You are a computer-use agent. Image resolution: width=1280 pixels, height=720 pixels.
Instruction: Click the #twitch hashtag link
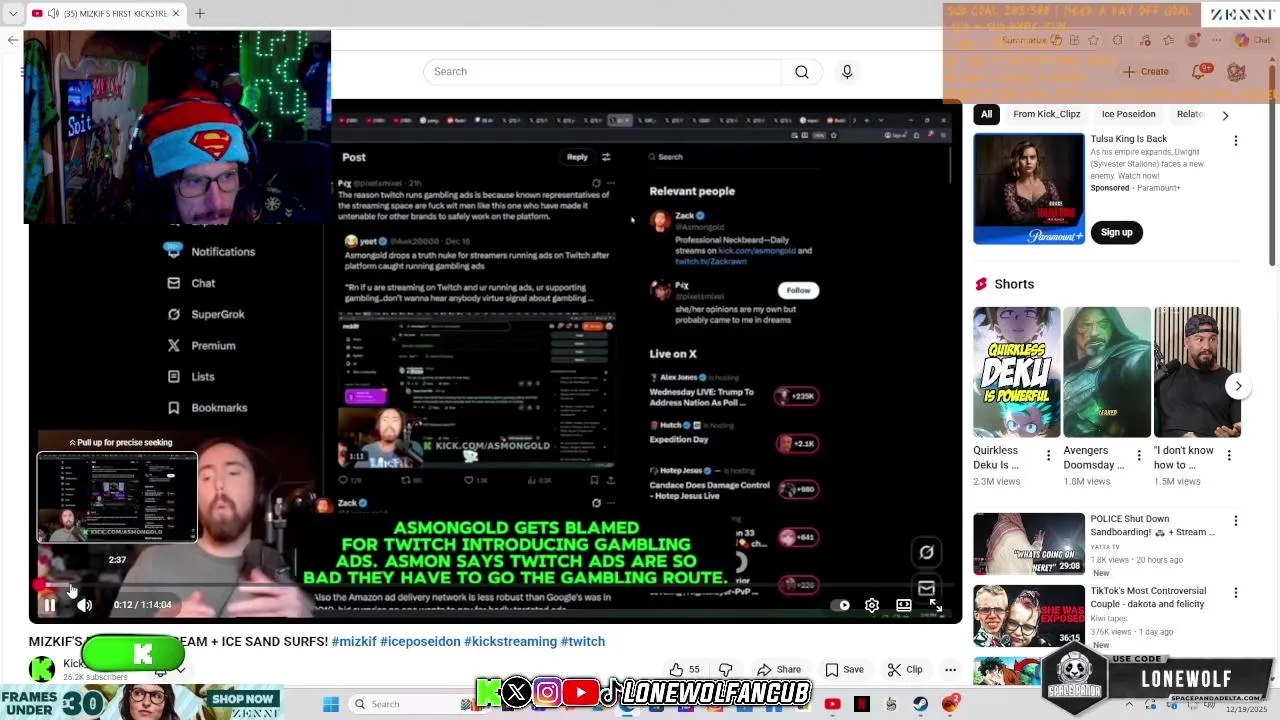pyautogui.click(x=583, y=642)
